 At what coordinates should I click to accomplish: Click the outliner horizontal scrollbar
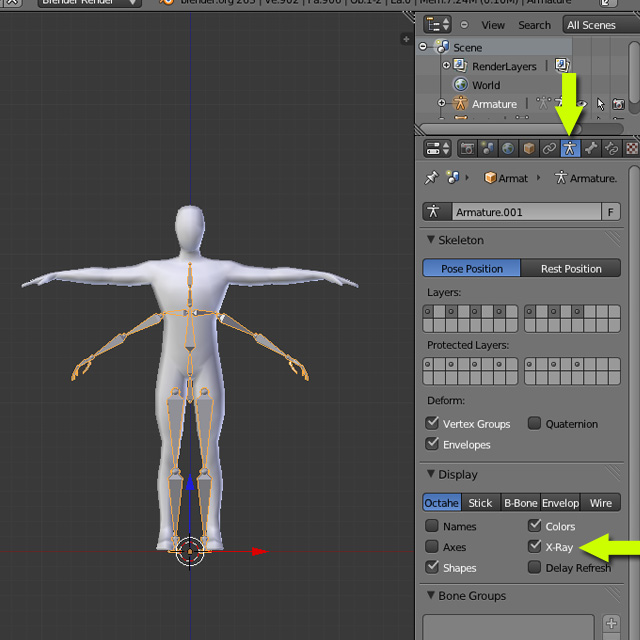(x=500, y=129)
